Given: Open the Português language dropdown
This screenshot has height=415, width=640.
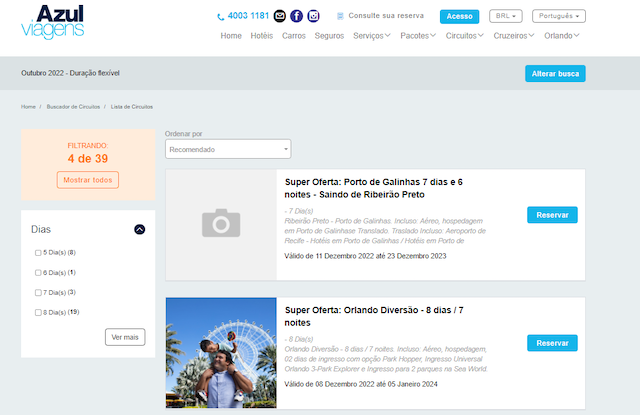Looking at the screenshot, I should point(559,16).
